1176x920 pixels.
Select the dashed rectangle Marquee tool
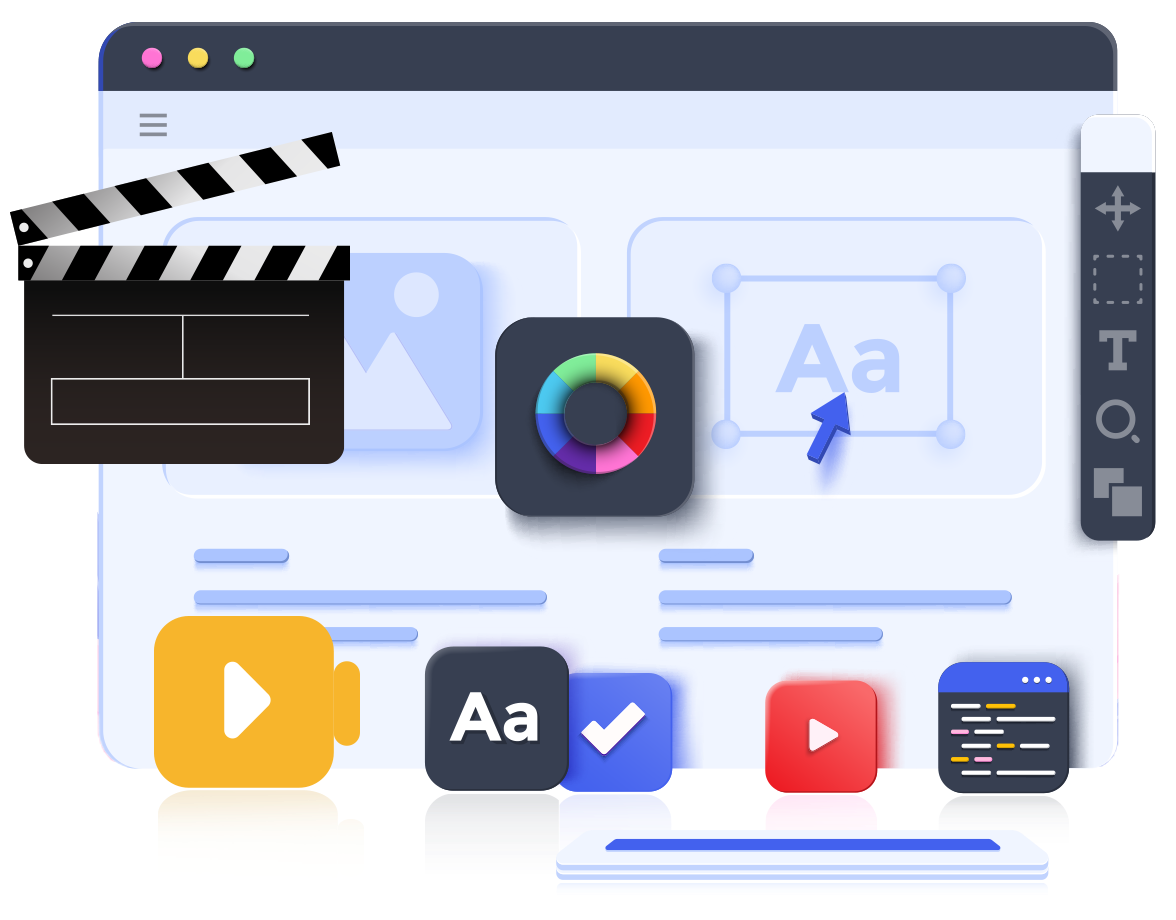click(1117, 279)
